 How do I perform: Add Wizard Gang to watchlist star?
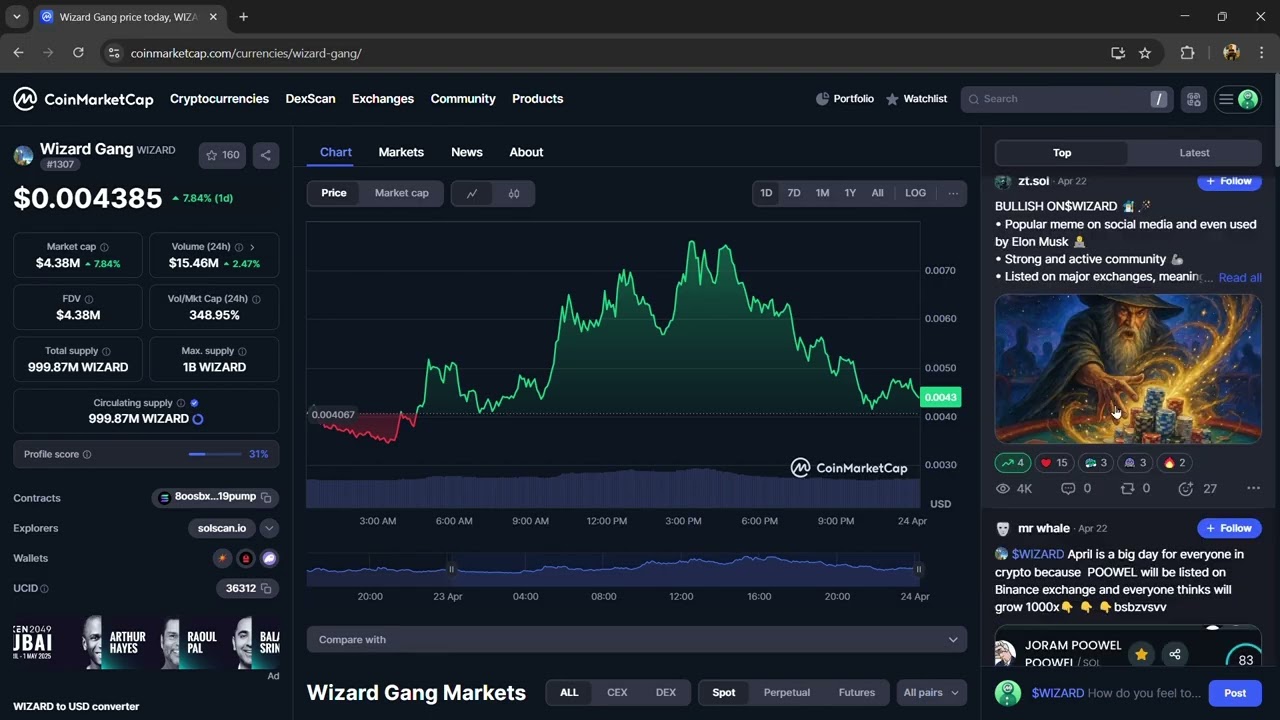(222, 155)
